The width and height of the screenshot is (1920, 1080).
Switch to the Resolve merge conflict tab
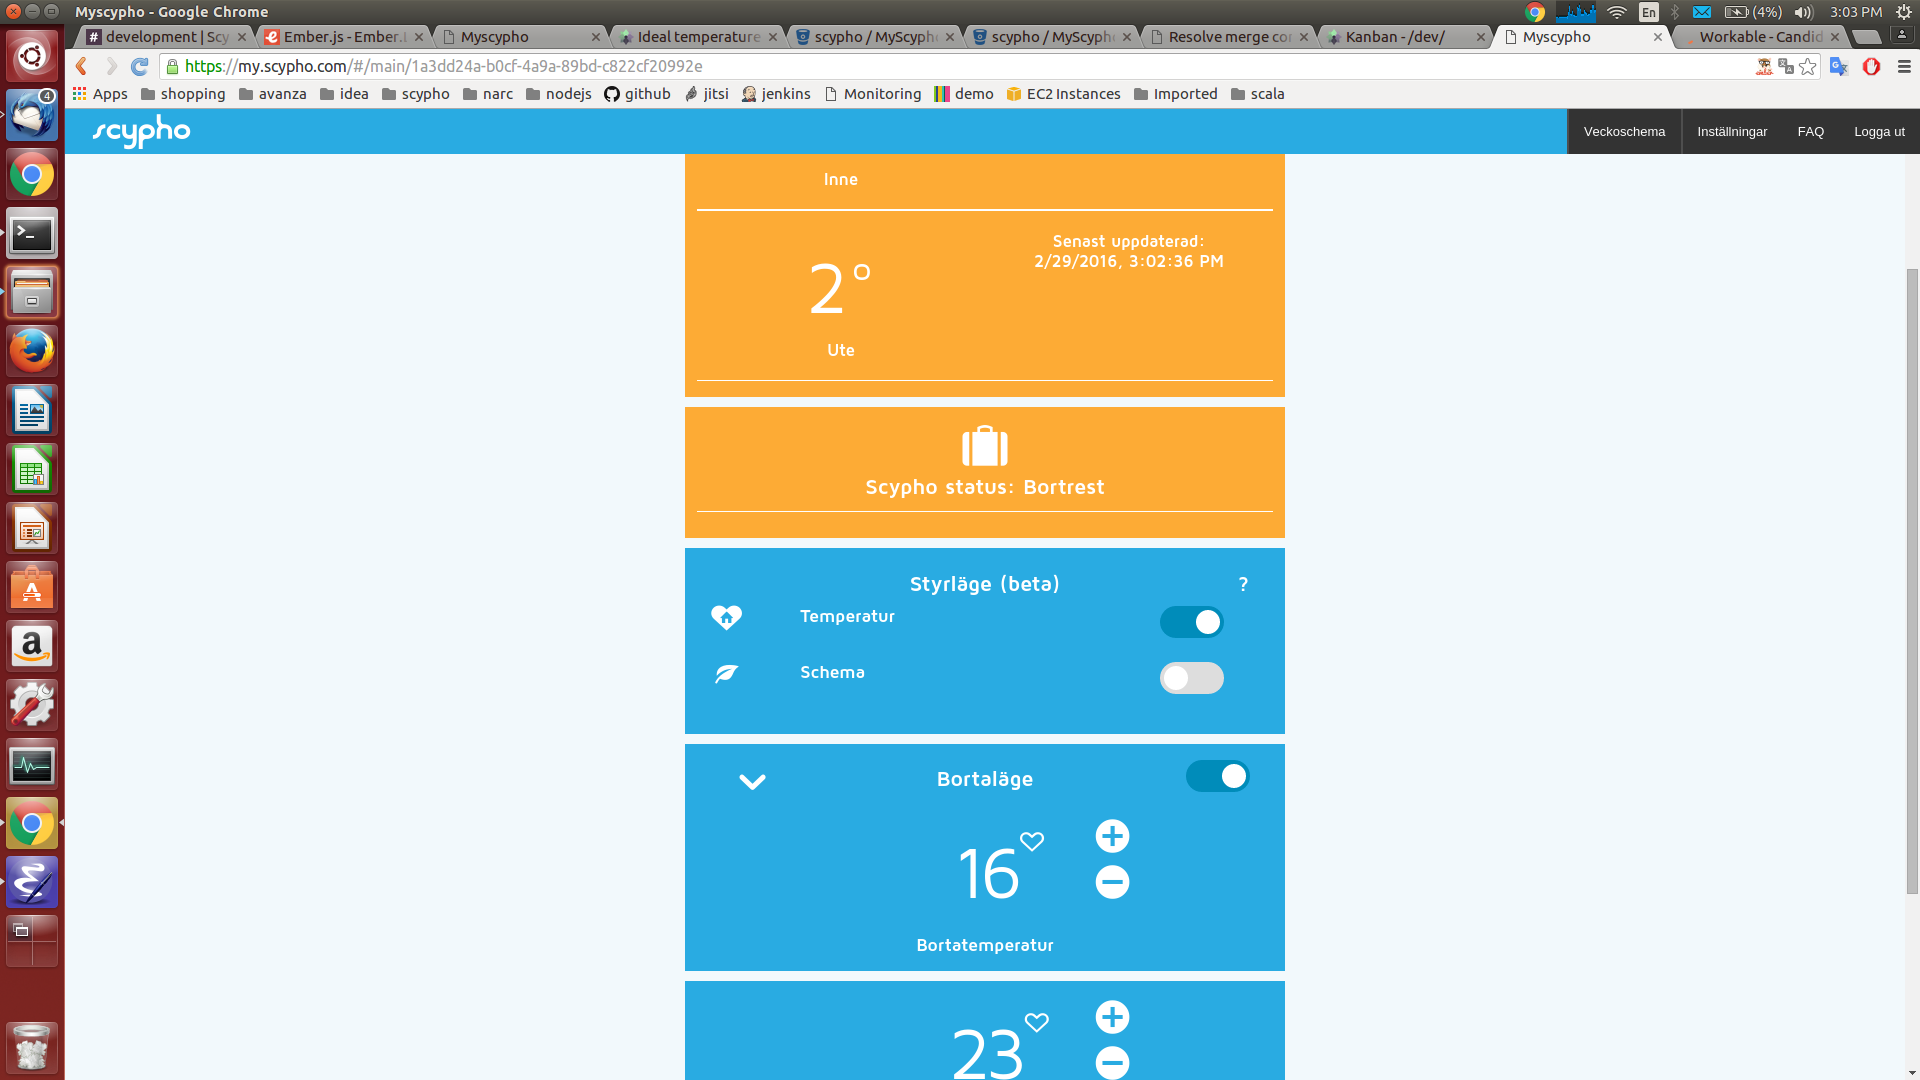(1230, 37)
